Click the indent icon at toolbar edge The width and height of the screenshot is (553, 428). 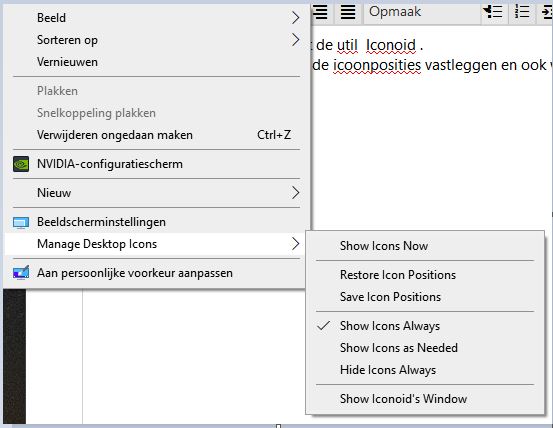coord(547,12)
